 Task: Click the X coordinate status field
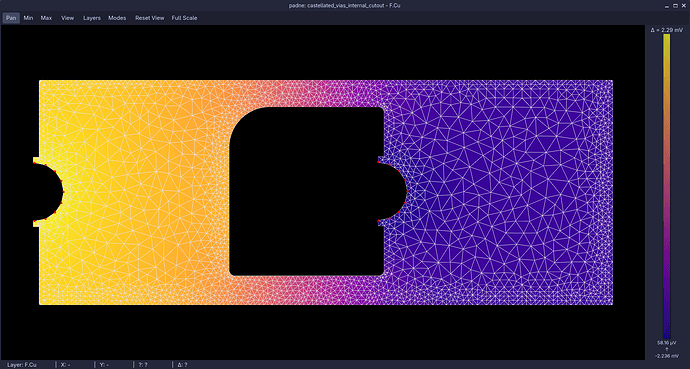[x=66, y=365]
